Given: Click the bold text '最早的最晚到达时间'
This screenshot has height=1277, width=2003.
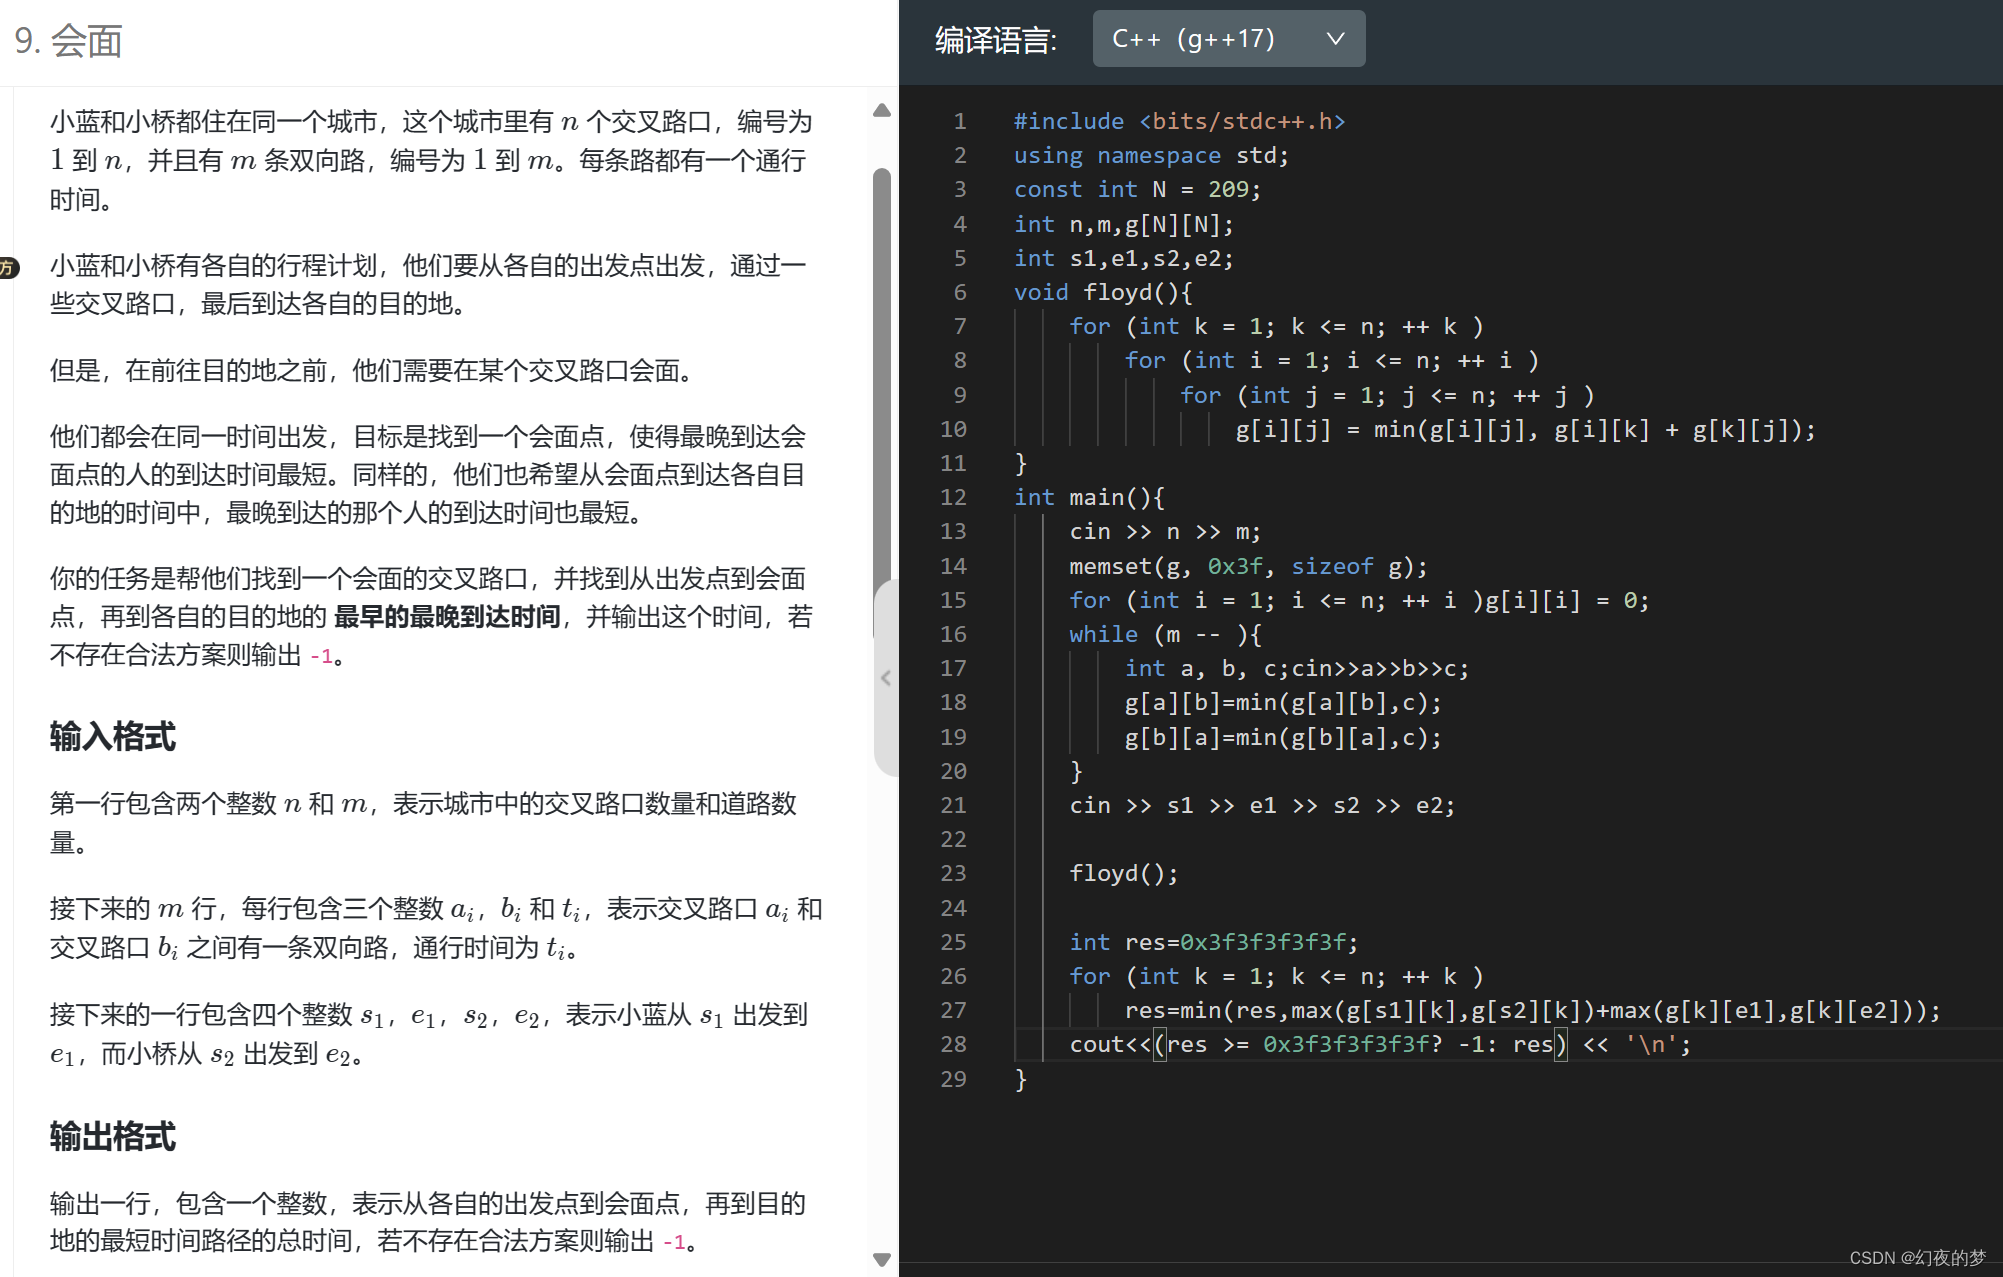Looking at the screenshot, I should click(447, 617).
